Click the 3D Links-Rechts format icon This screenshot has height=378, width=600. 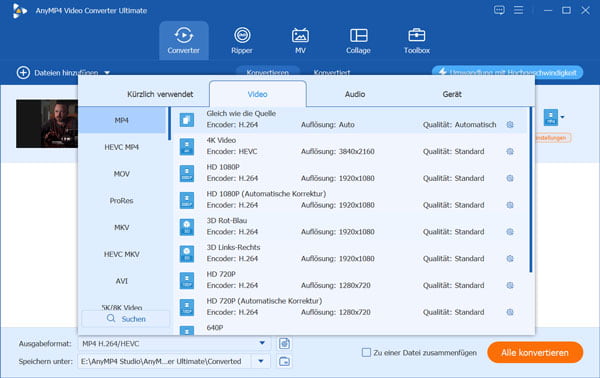pos(187,254)
